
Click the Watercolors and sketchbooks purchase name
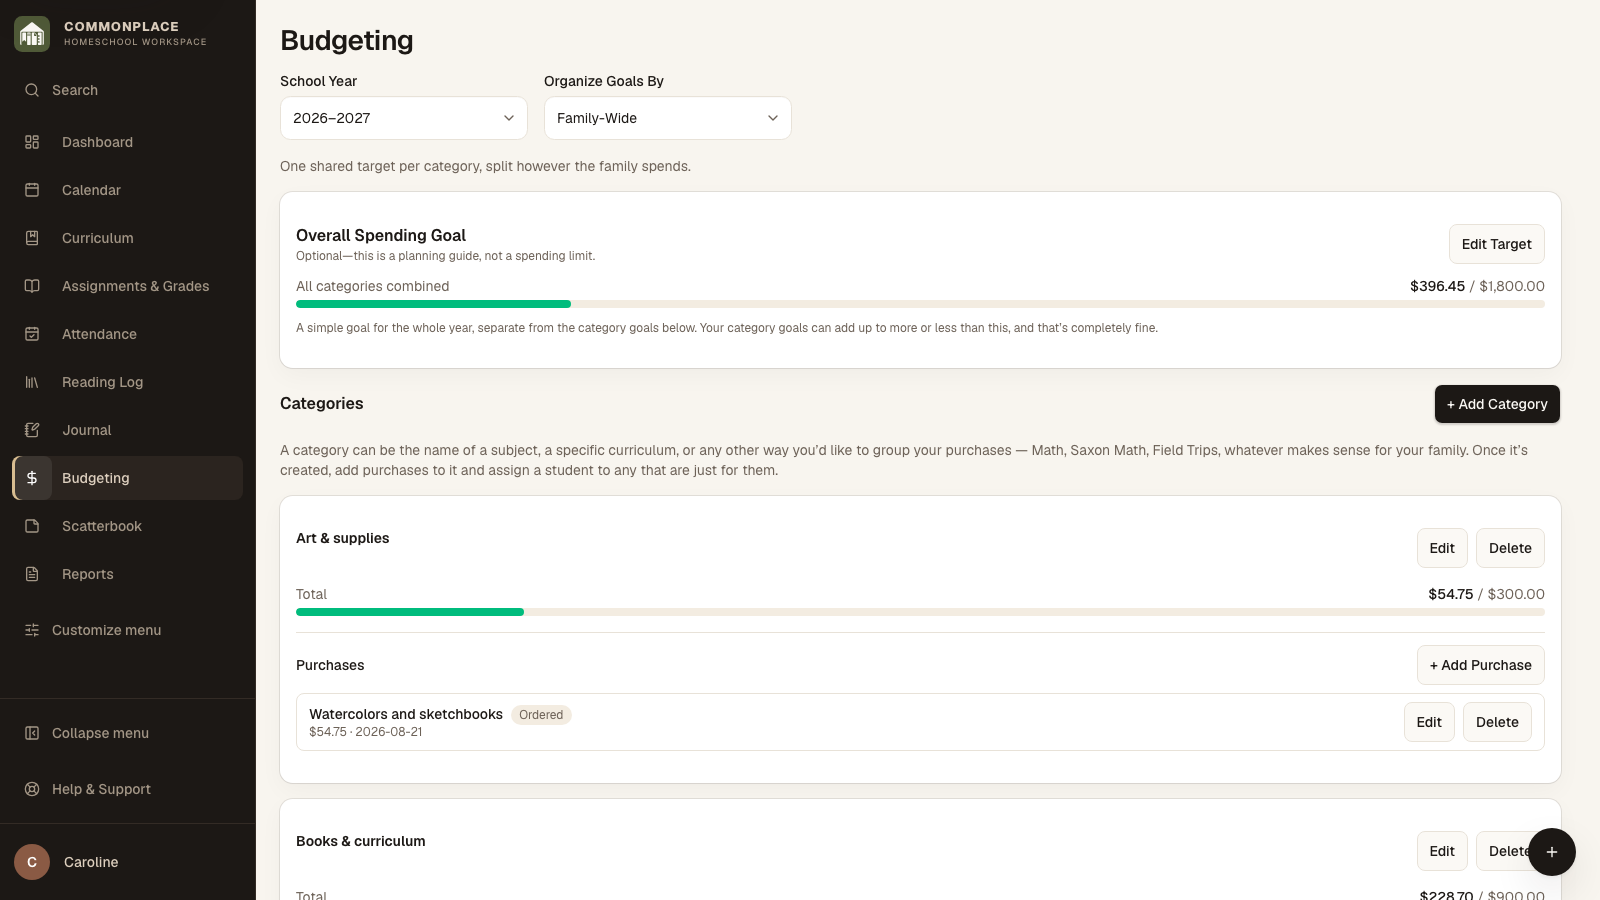pos(406,714)
